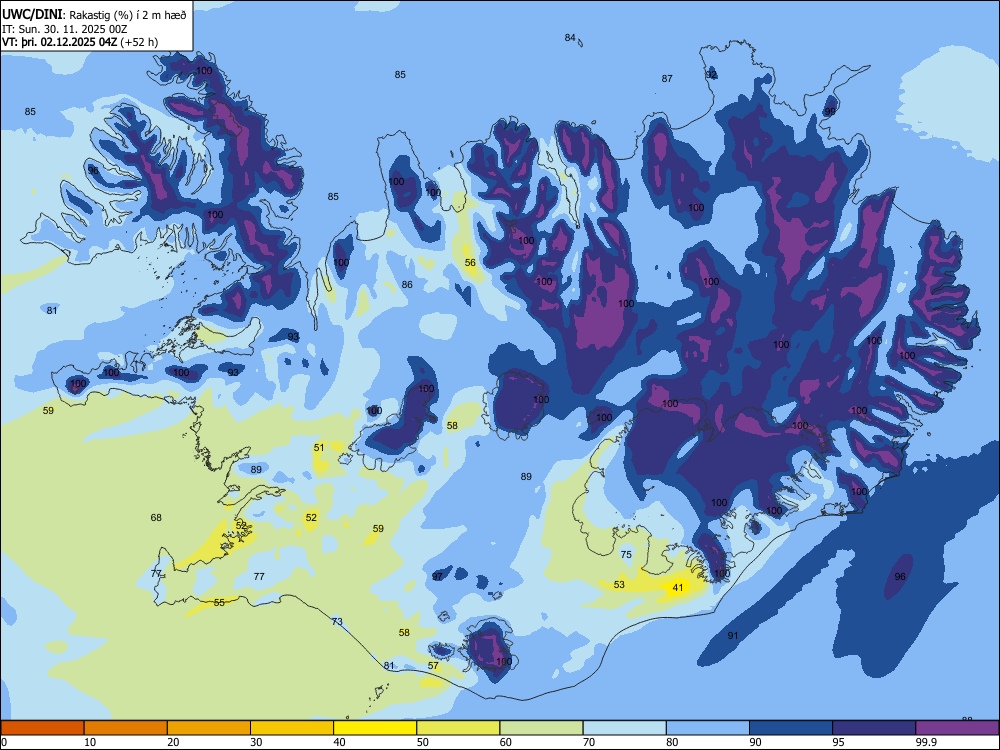Click the legend tick label '50'
The width and height of the screenshot is (1000, 750).
pyautogui.click(x=422, y=742)
